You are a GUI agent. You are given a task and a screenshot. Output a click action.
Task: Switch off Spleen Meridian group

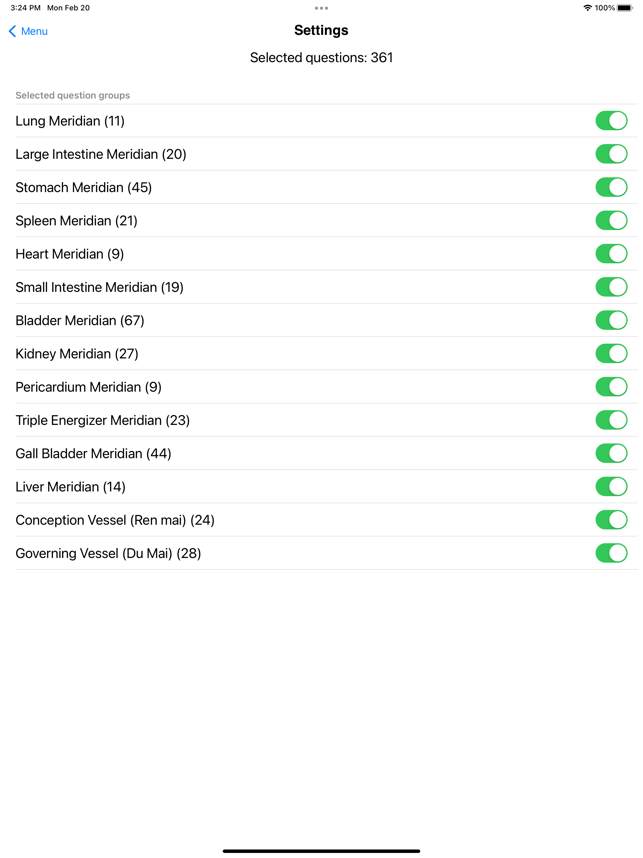(x=611, y=221)
